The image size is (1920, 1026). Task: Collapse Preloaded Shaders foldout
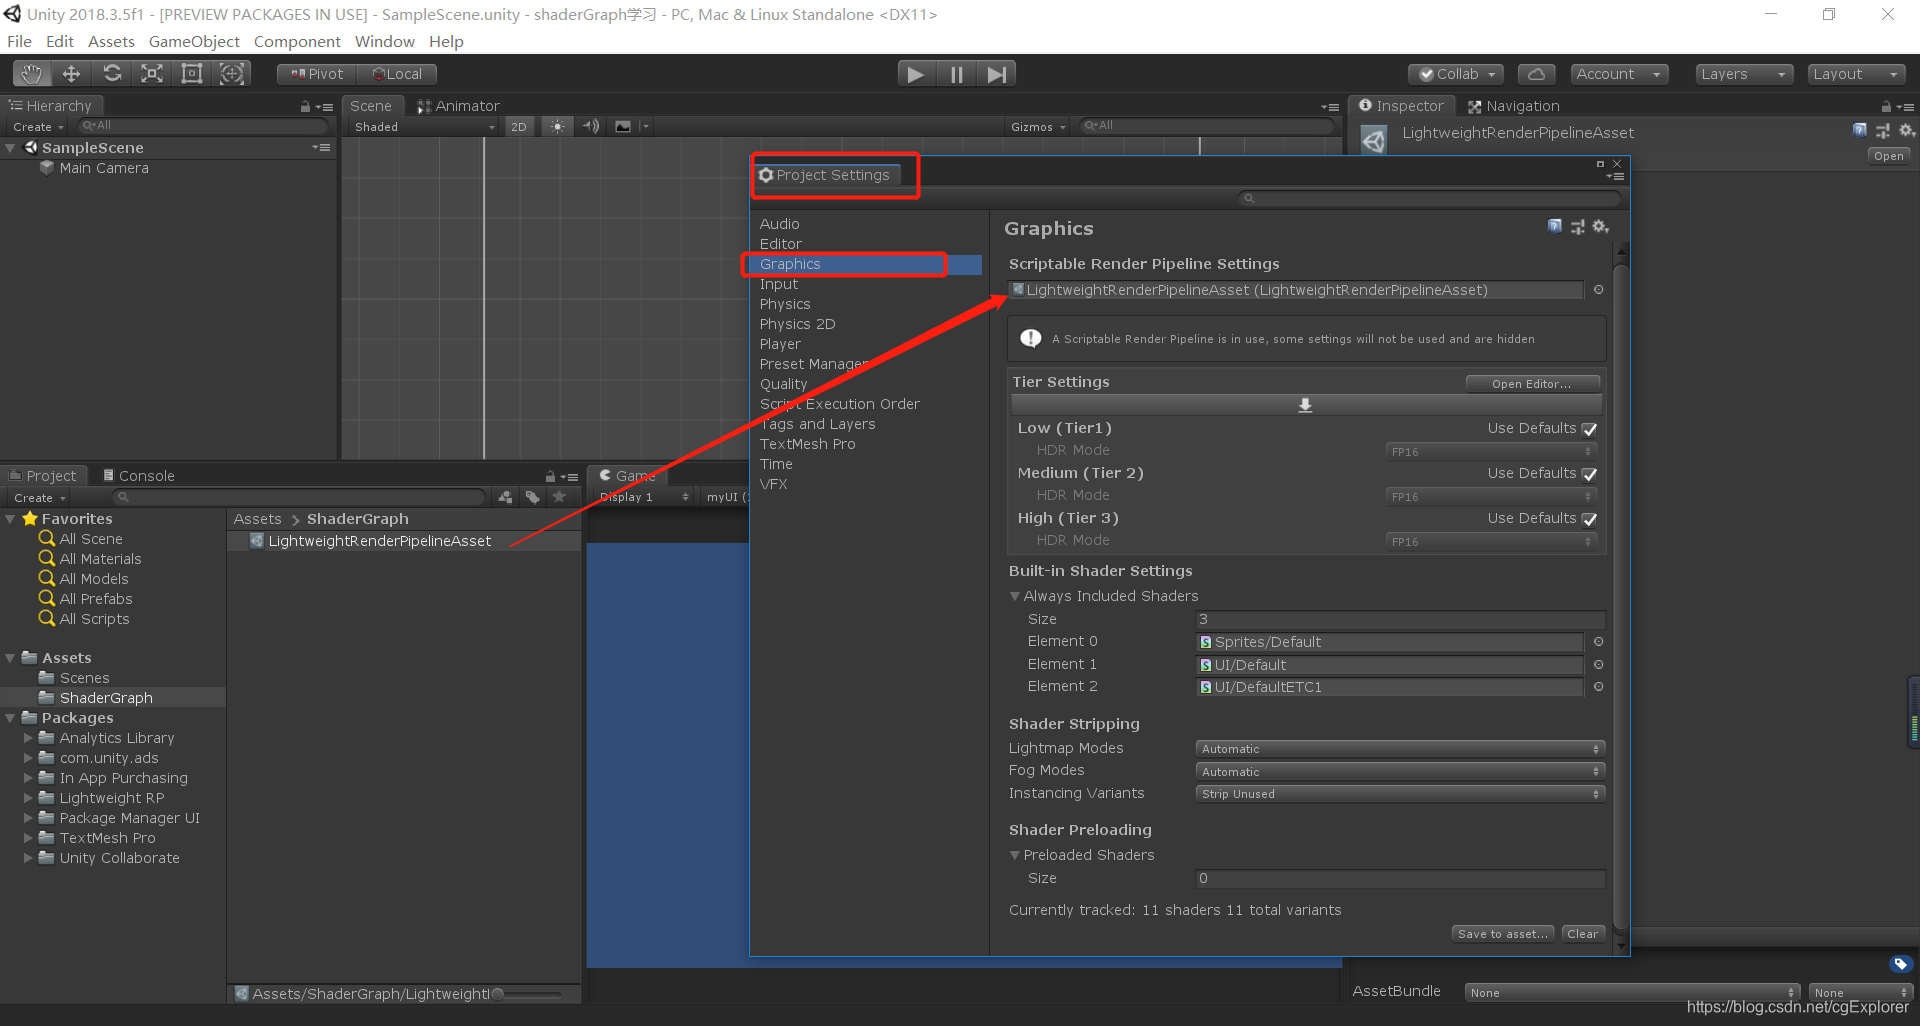click(1015, 855)
